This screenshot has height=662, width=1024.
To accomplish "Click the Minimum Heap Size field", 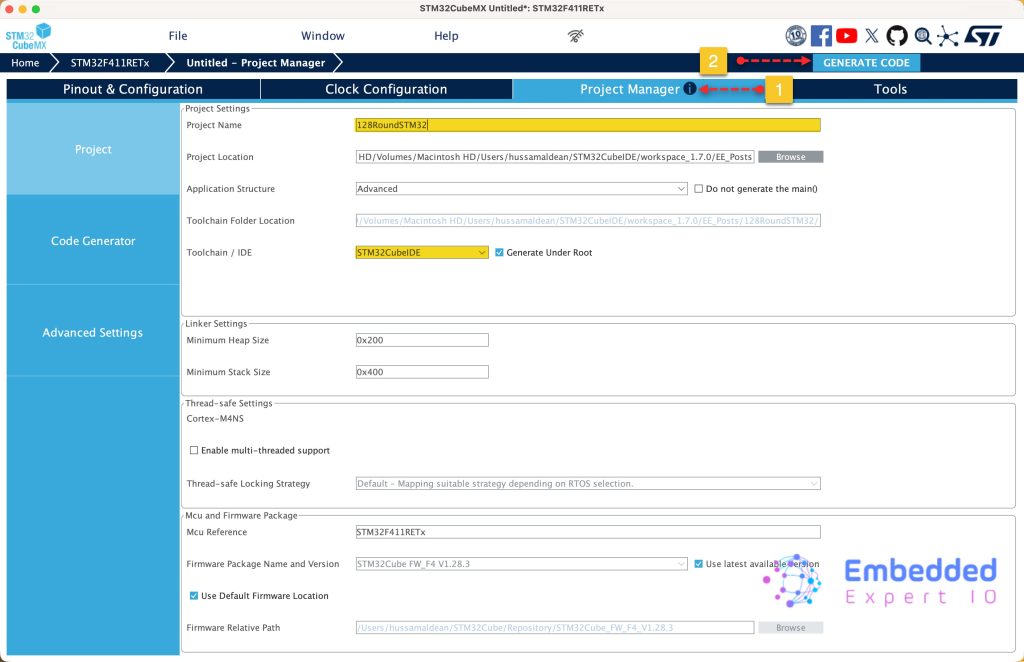I will 422,340.
